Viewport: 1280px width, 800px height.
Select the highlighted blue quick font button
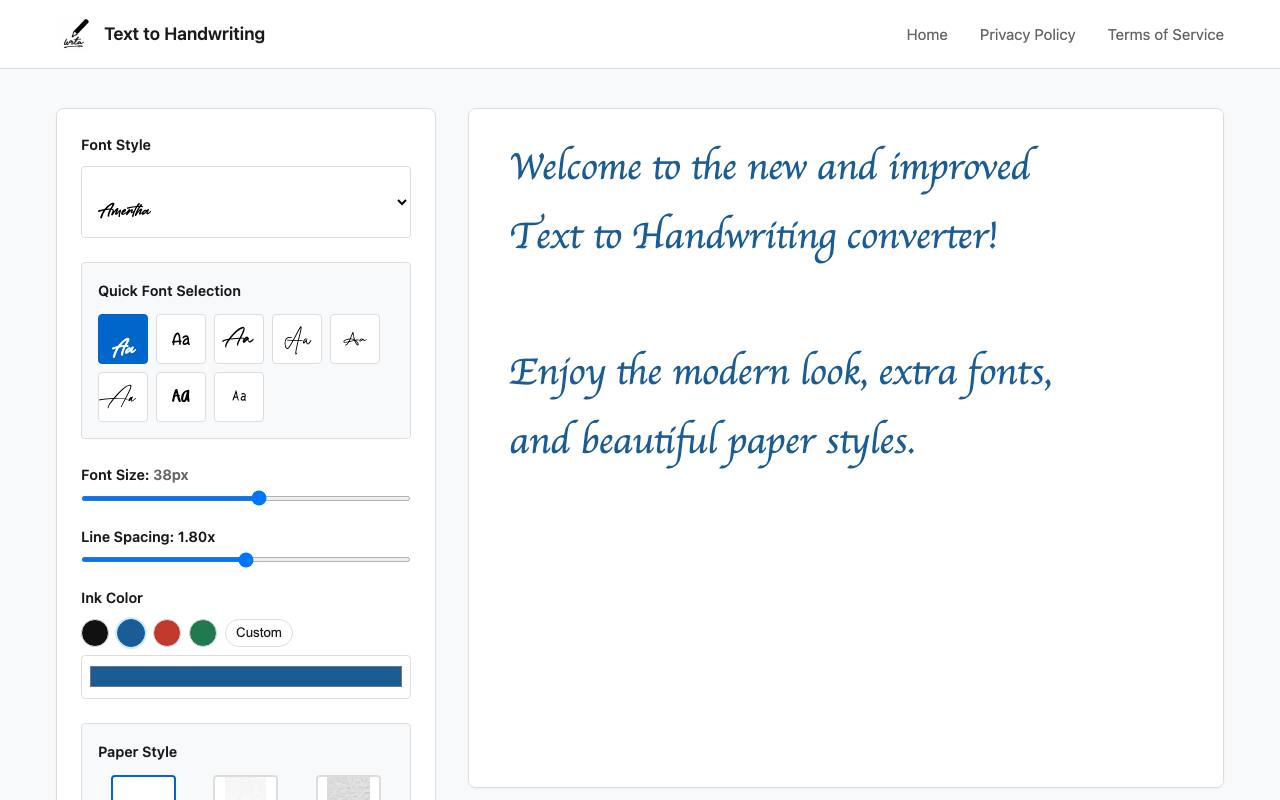tap(123, 339)
